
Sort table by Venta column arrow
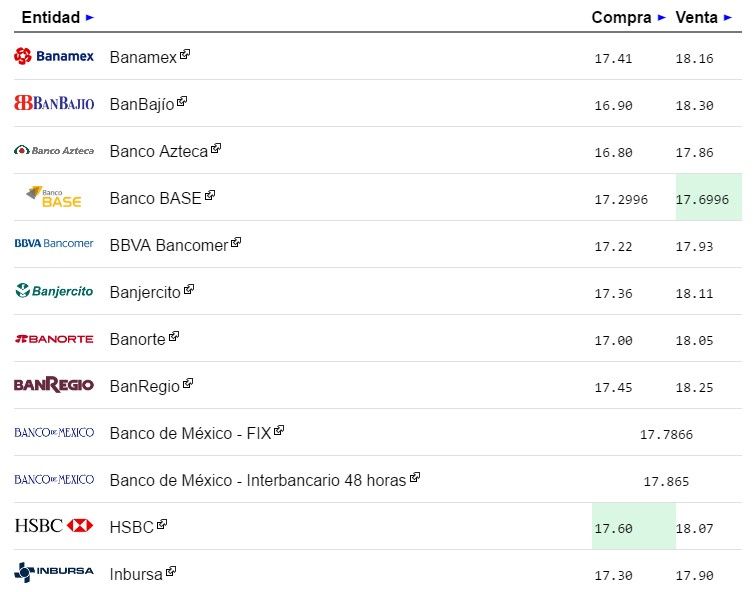click(x=727, y=18)
